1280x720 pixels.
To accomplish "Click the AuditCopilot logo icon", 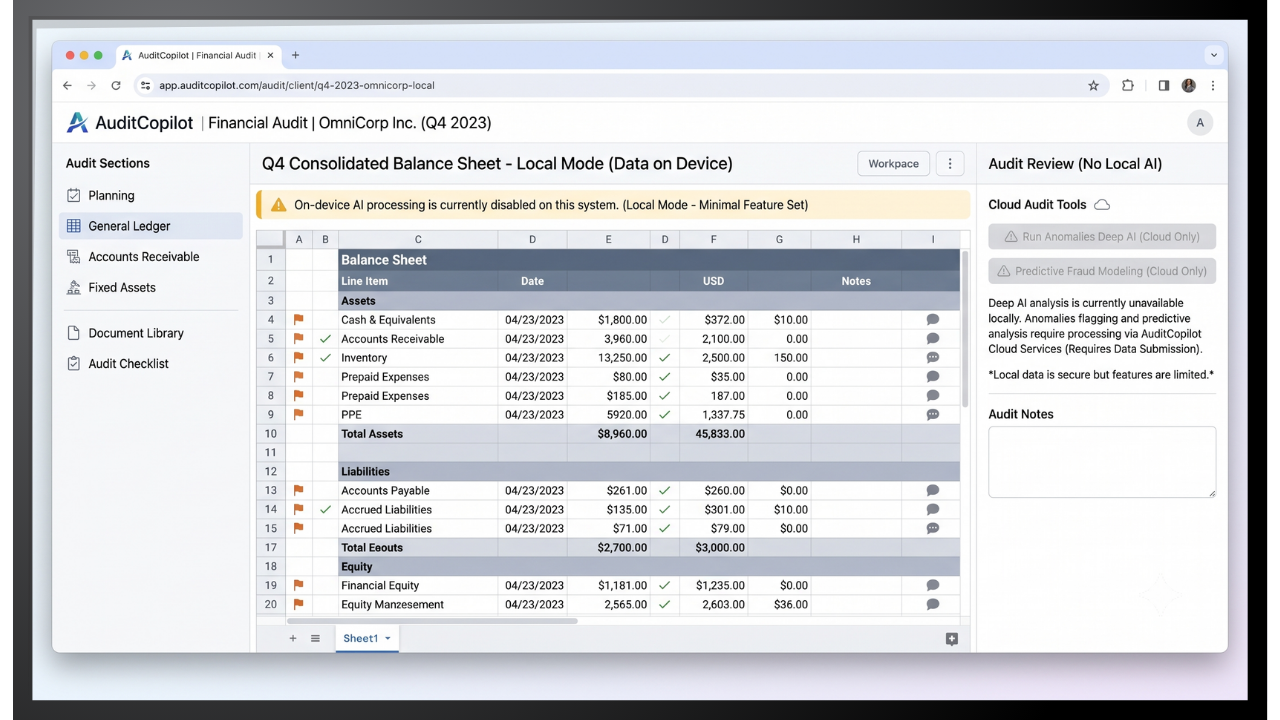I will coord(77,123).
